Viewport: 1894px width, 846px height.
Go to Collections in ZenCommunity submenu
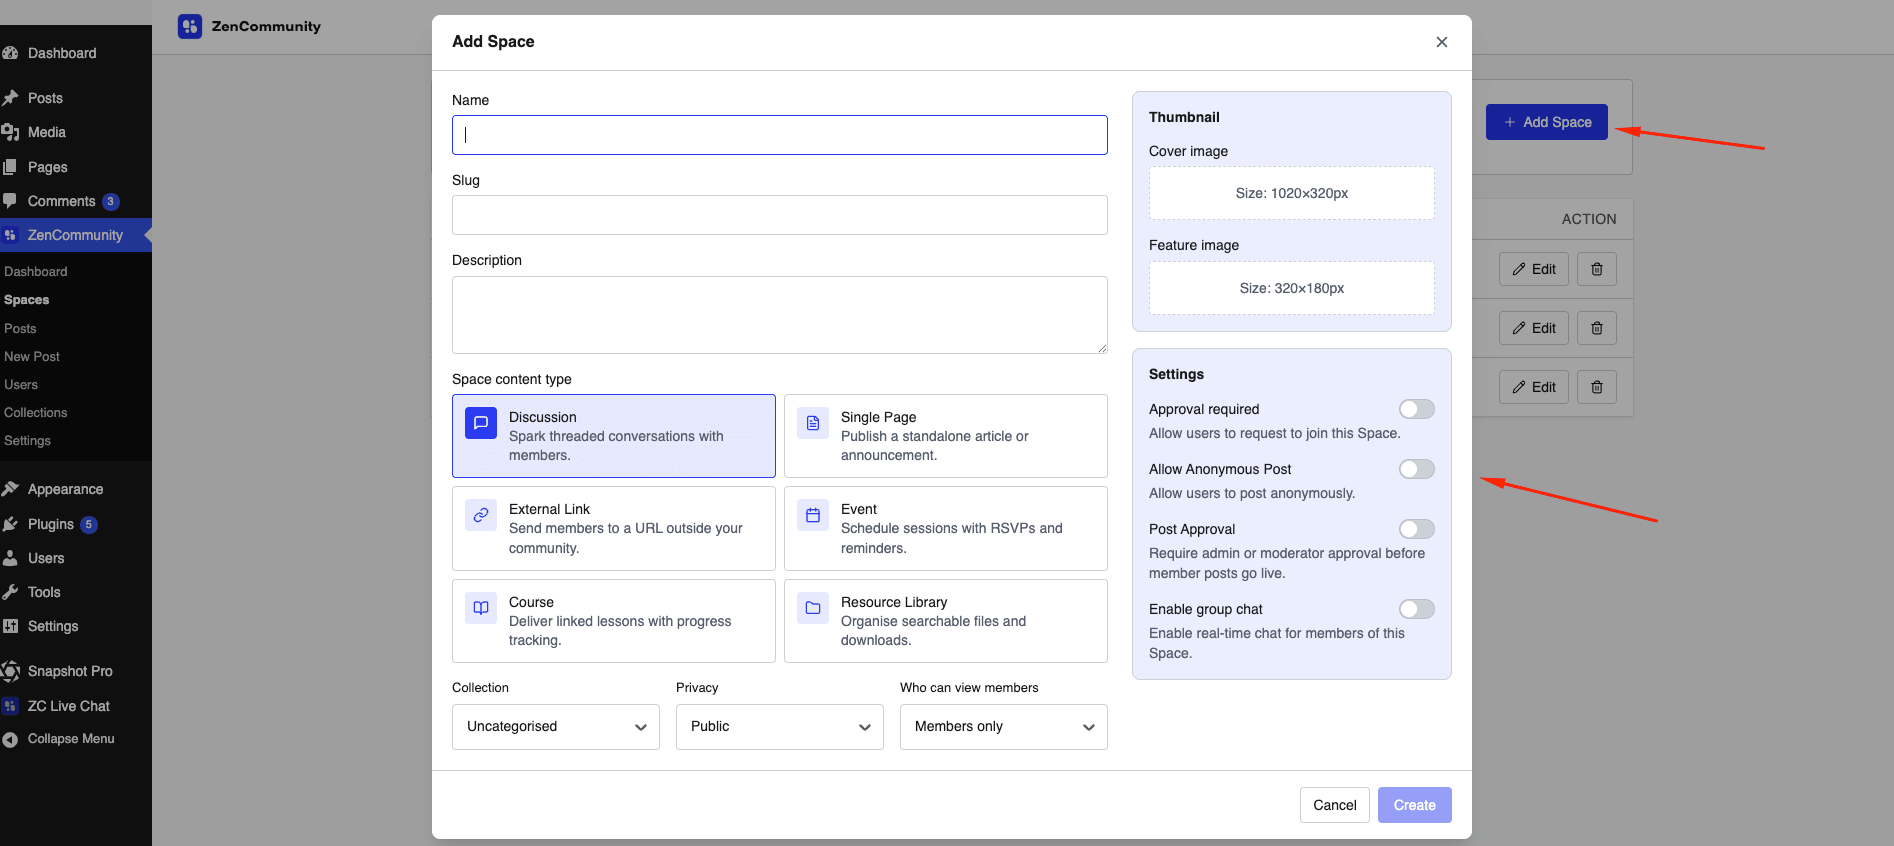36,413
